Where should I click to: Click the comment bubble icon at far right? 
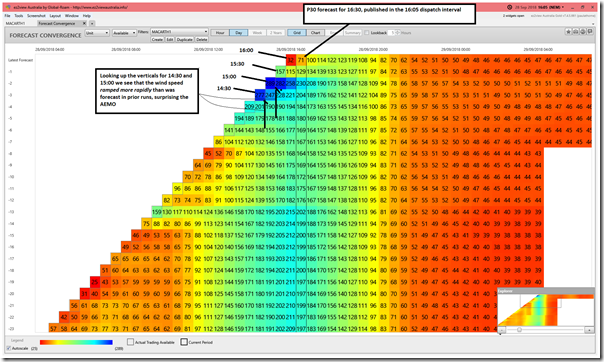pos(590,32)
